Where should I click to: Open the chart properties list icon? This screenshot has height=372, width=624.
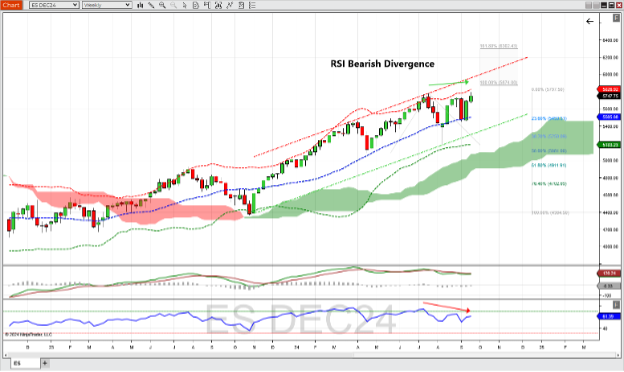click(x=252, y=5)
